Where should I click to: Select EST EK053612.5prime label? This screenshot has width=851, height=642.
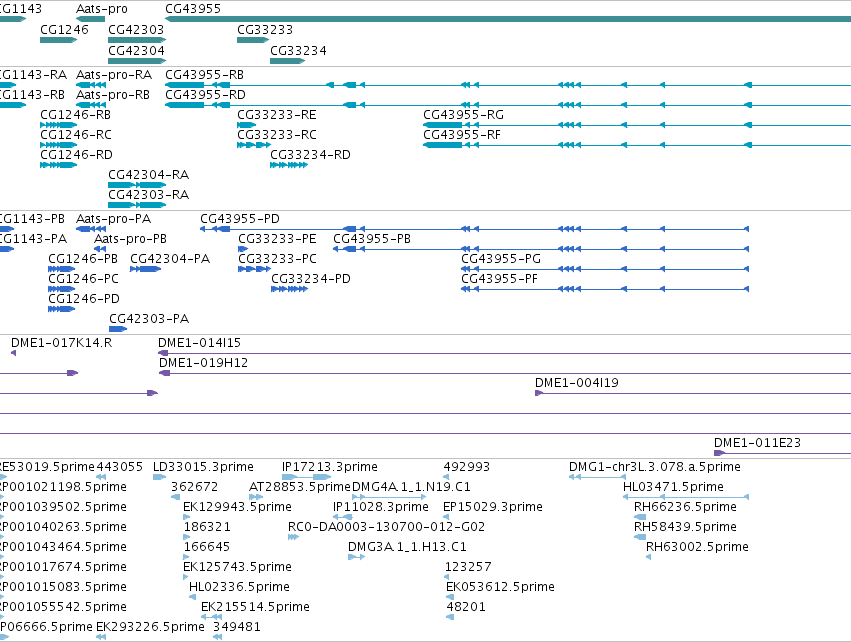500,587
